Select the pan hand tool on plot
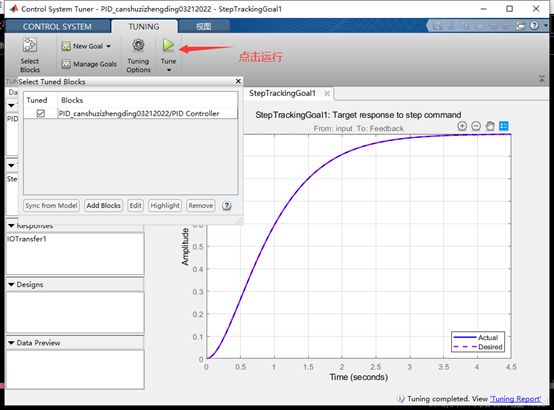The image size is (554, 410). 490,126
